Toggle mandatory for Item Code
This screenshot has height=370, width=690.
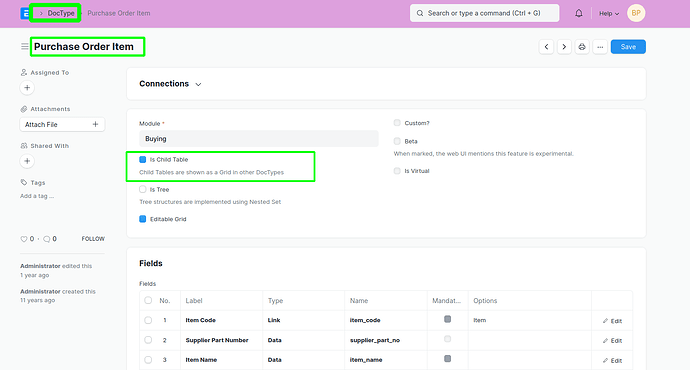point(448,319)
